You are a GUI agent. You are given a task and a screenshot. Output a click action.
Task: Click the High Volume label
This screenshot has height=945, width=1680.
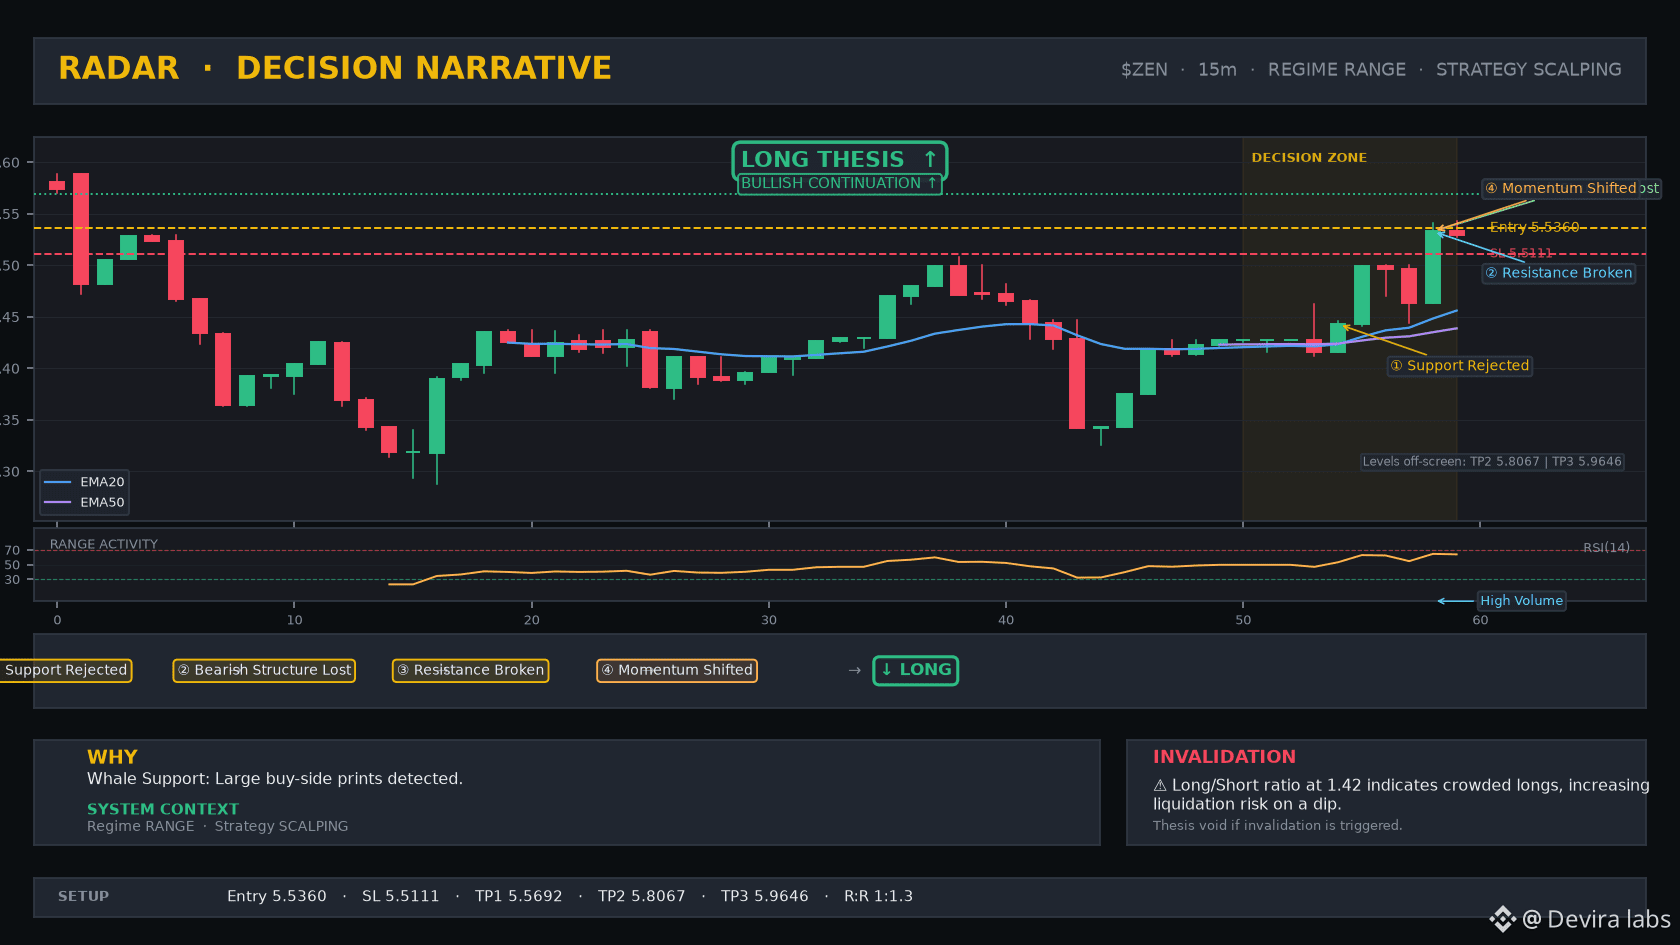tap(1521, 601)
